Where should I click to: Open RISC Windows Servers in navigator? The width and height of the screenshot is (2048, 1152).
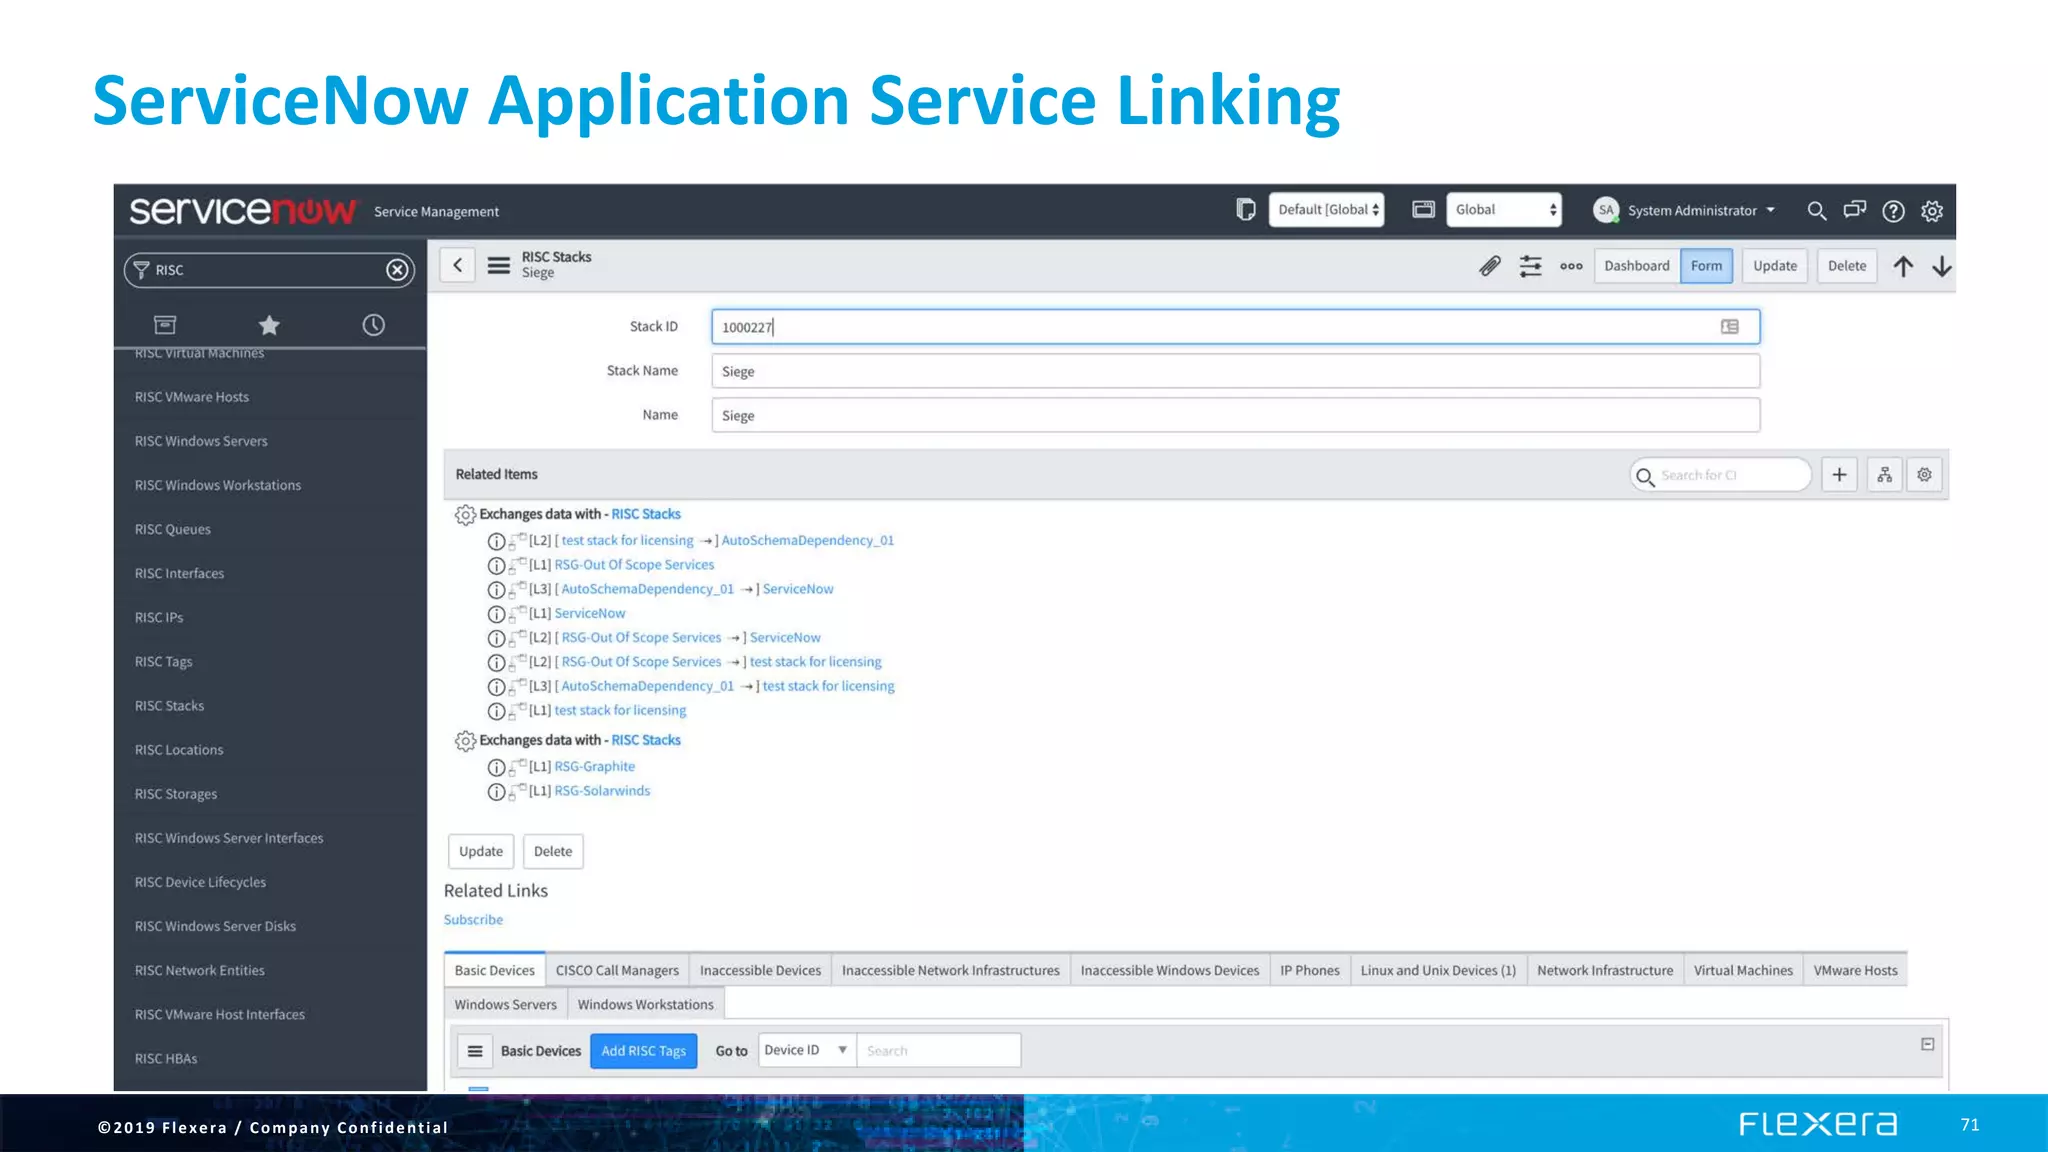pos(201,441)
